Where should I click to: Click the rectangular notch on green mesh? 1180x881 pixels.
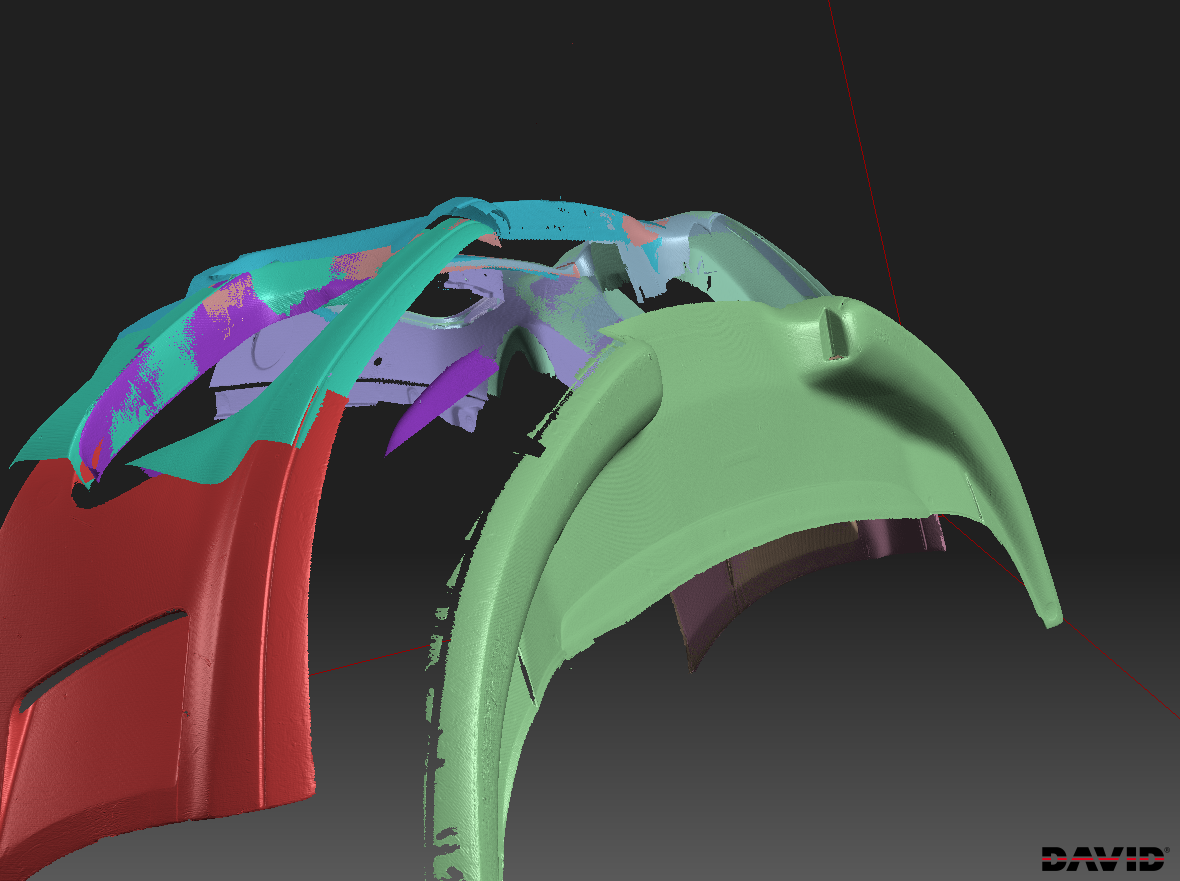point(835,332)
